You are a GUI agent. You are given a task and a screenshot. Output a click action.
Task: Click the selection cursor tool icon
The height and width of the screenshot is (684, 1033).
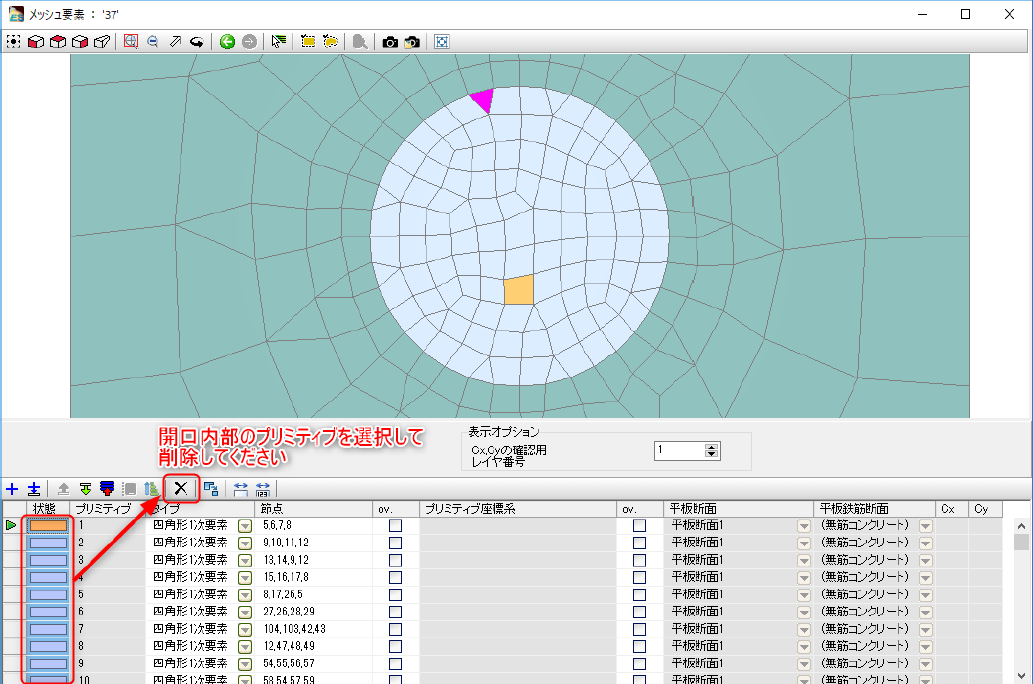(x=278, y=42)
